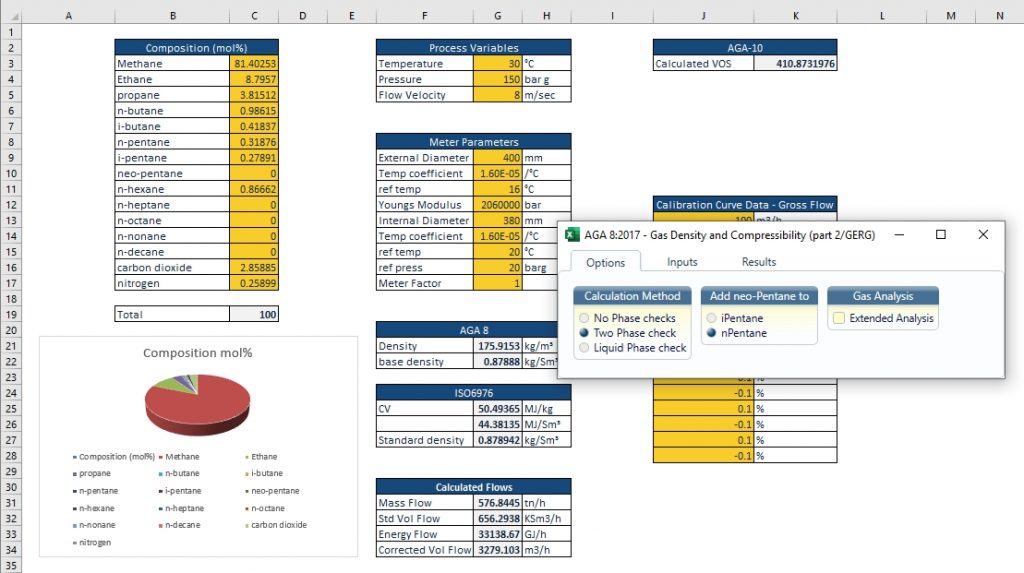The width and height of the screenshot is (1024, 573).
Task: Click the Calculated VOS value 410.8731976
Action: click(x=795, y=63)
